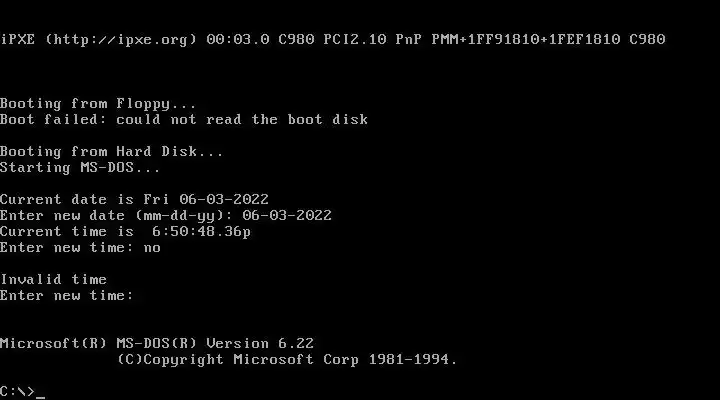Image resolution: width=720 pixels, height=400 pixels.
Task: Click the Copyright Microsoft Corp 1981-1994 line
Action: [x=287, y=360]
